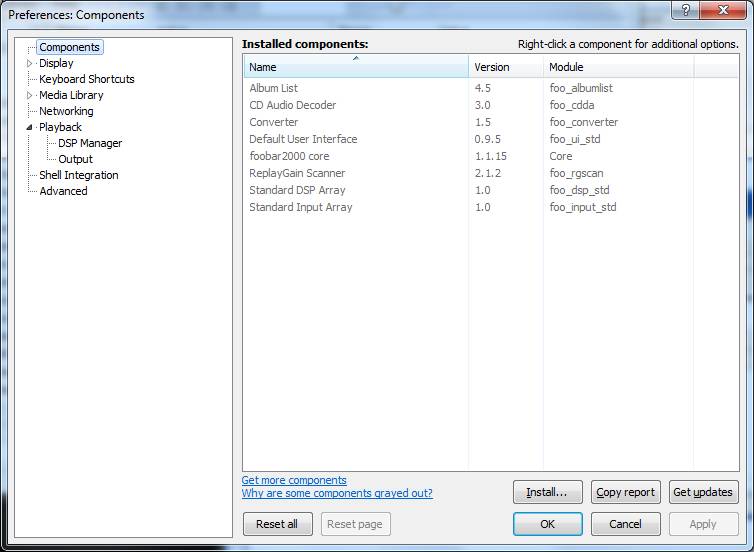Open Why are some components grayed out link

337,493
